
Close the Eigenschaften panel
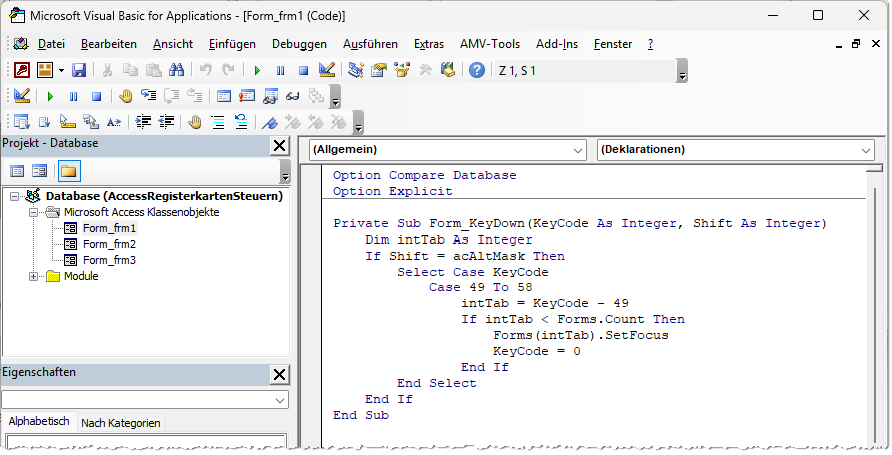pos(280,374)
